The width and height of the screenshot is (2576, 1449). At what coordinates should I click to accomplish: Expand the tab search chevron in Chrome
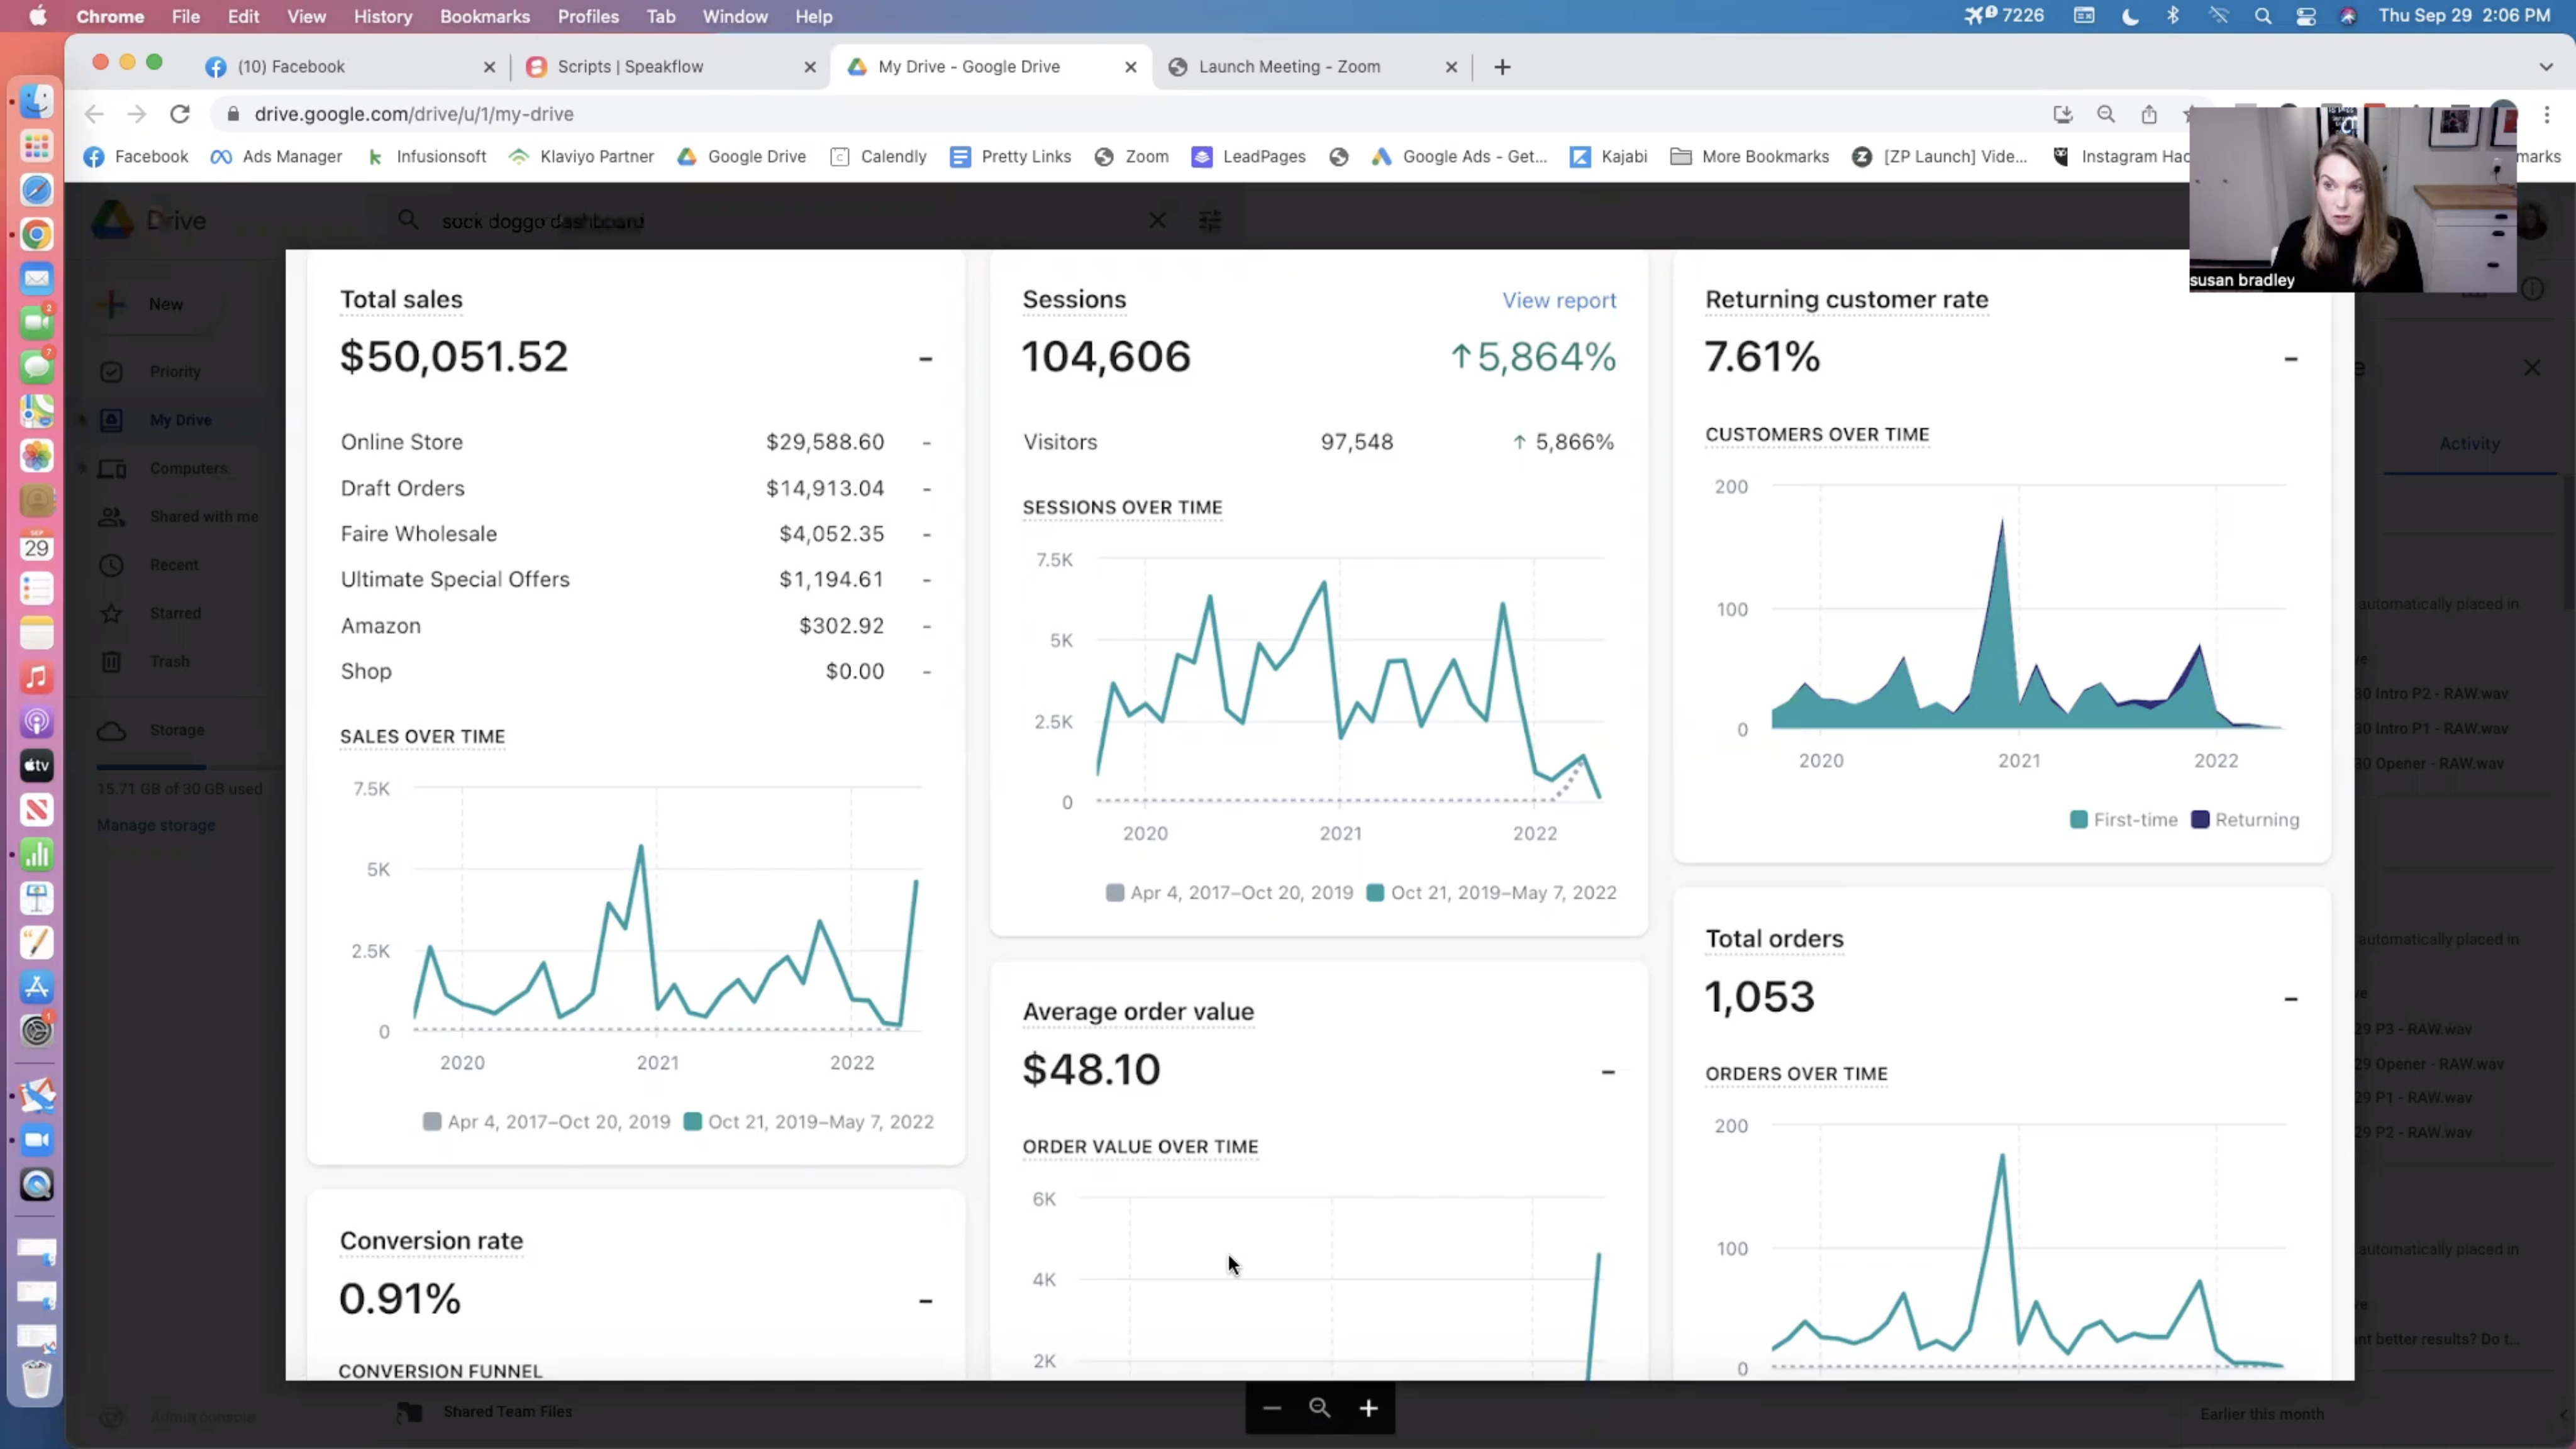(x=2546, y=67)
